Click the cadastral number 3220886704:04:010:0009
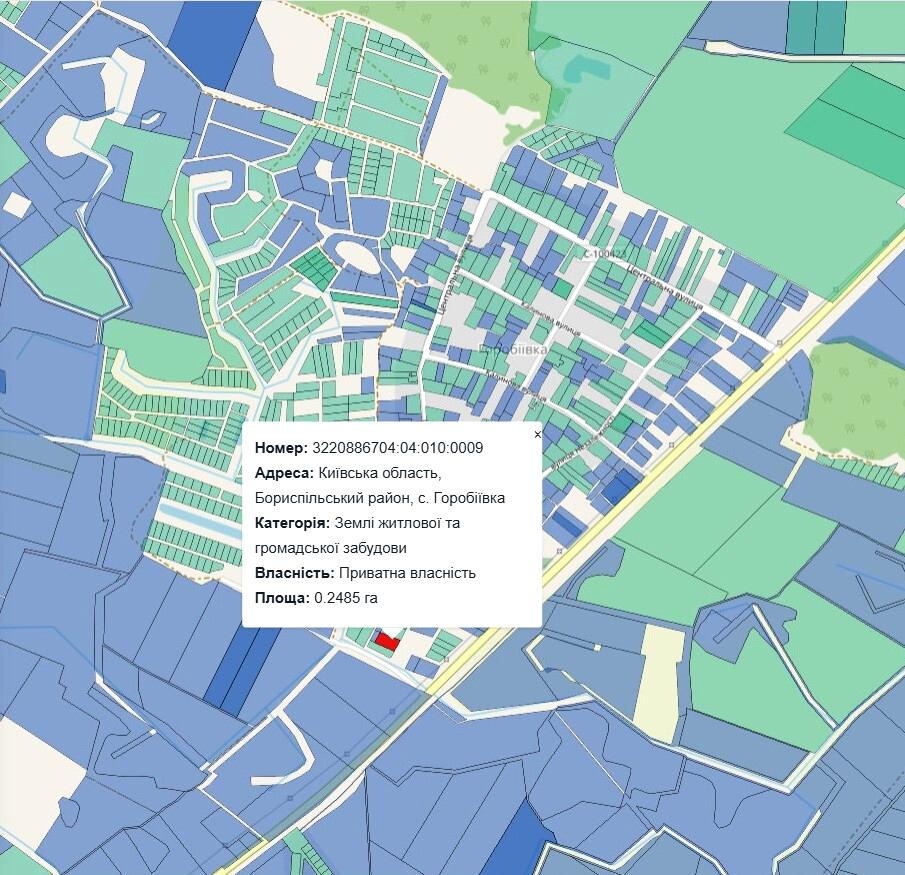The width and height of the screenshot is (905, 875). click(397, 448)
